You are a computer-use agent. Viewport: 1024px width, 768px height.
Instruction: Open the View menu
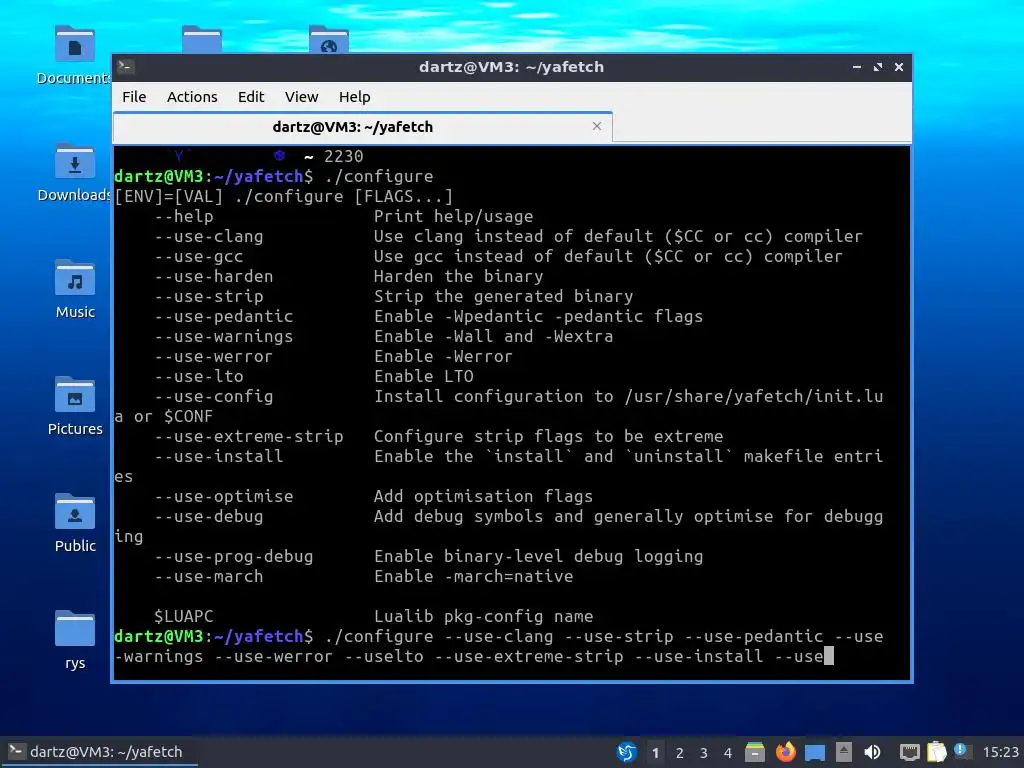[301, 97]
